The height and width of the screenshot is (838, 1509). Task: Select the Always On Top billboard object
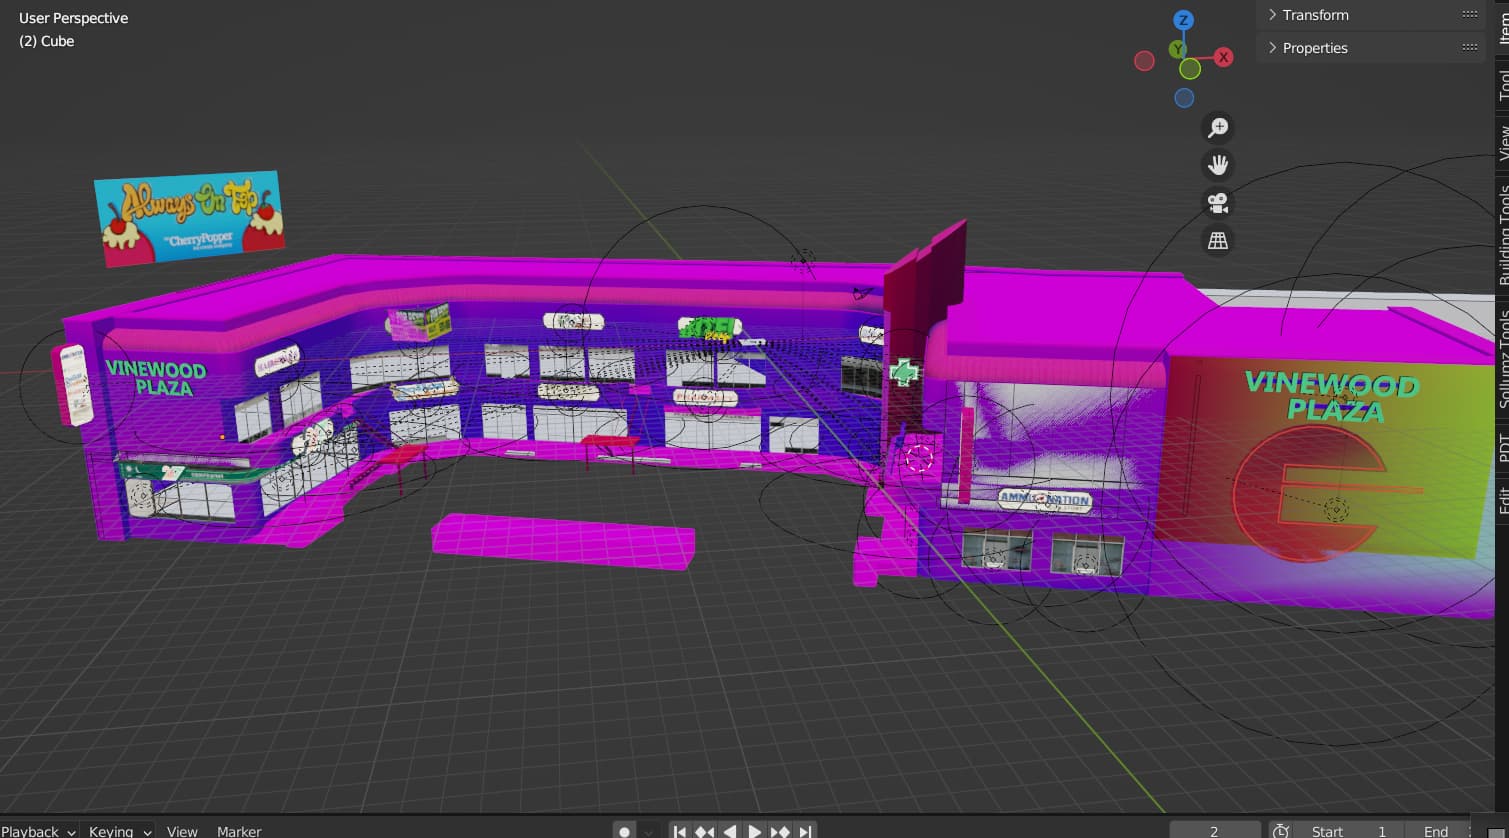pyautogui.click(x=189, y=218)
